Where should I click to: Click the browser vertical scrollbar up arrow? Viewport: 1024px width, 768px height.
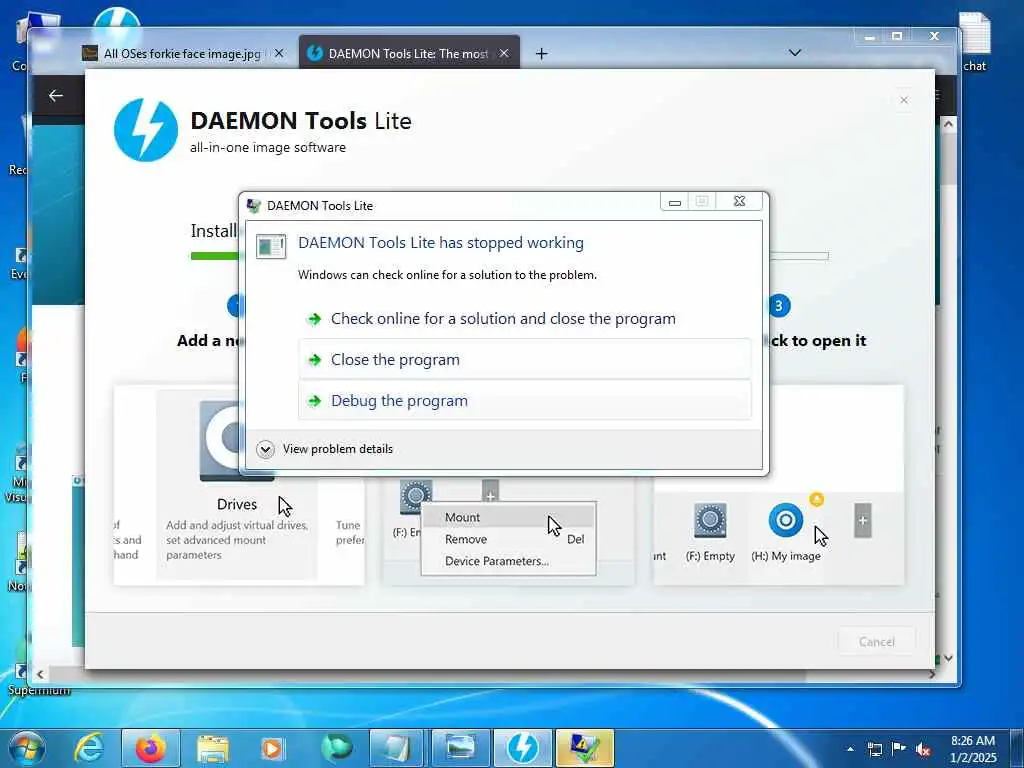click(948, 123)
